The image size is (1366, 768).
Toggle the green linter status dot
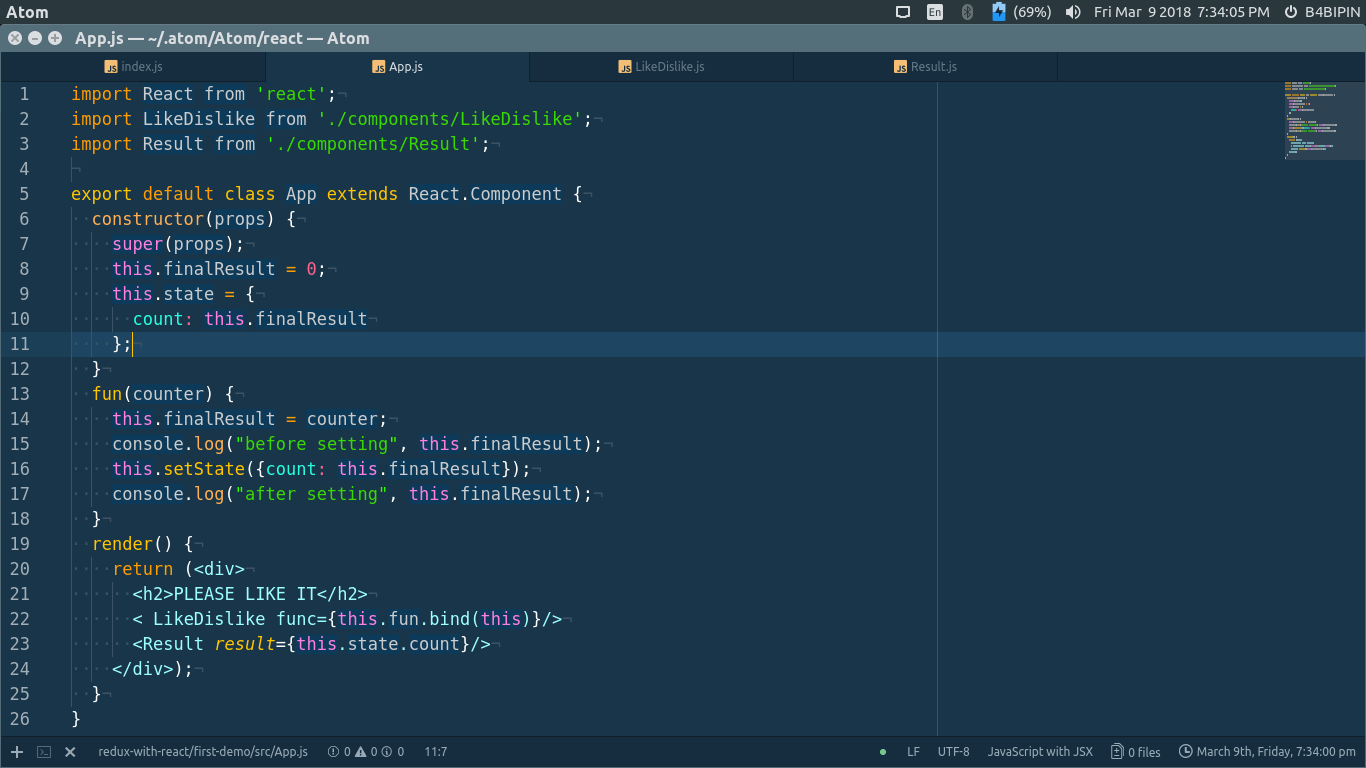point(881,751)
